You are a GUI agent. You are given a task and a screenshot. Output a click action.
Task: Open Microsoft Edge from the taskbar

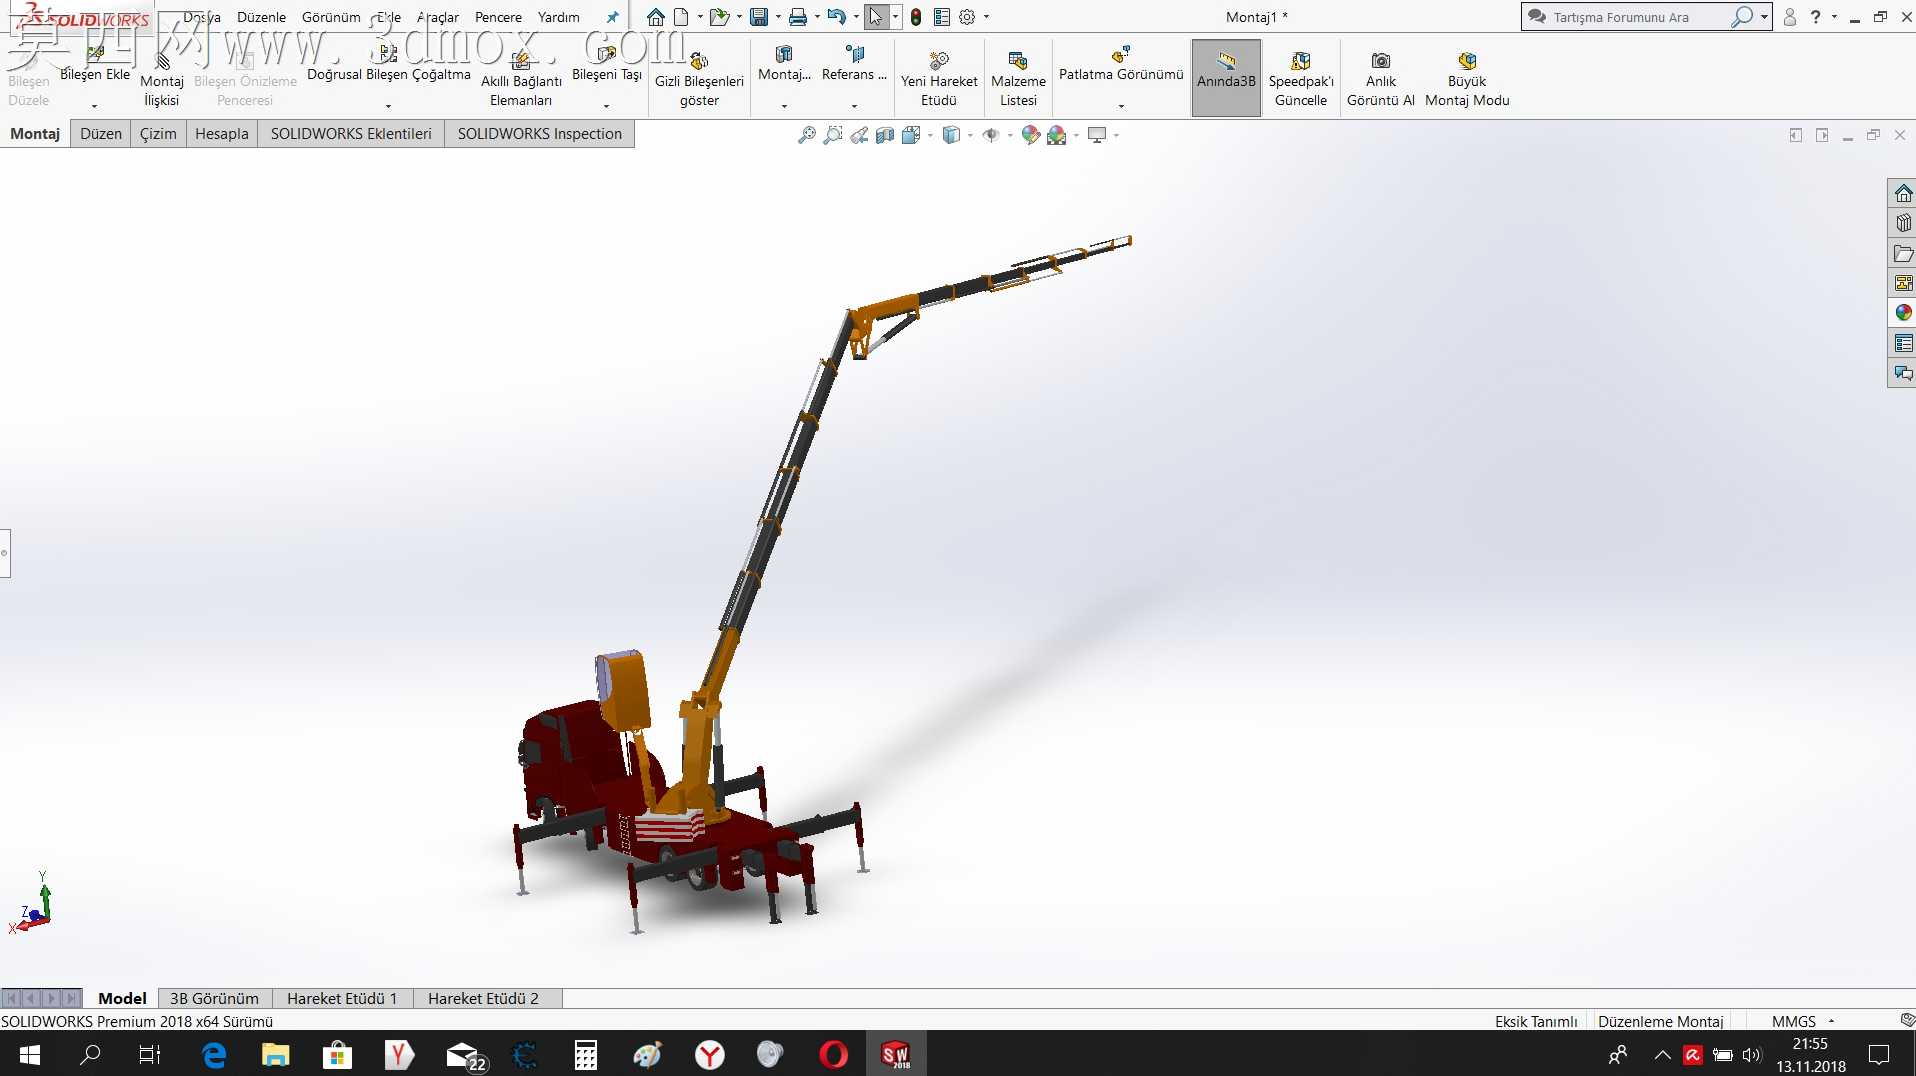coord(214,1054)
